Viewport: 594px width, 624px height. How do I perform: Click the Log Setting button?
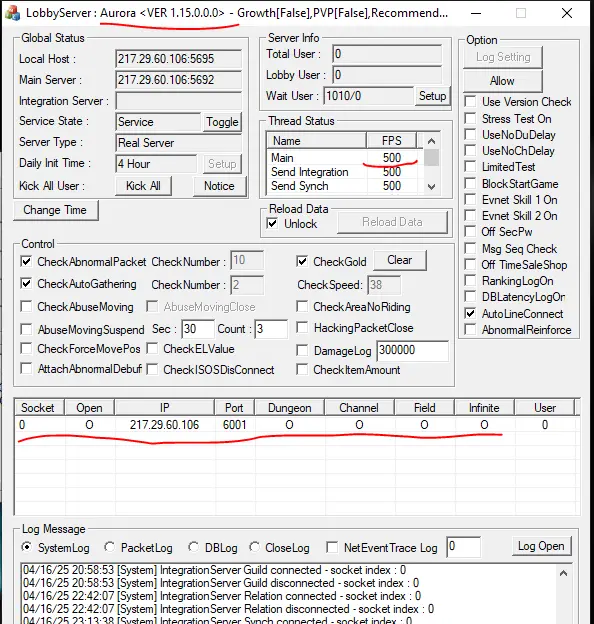pos(503,57)
